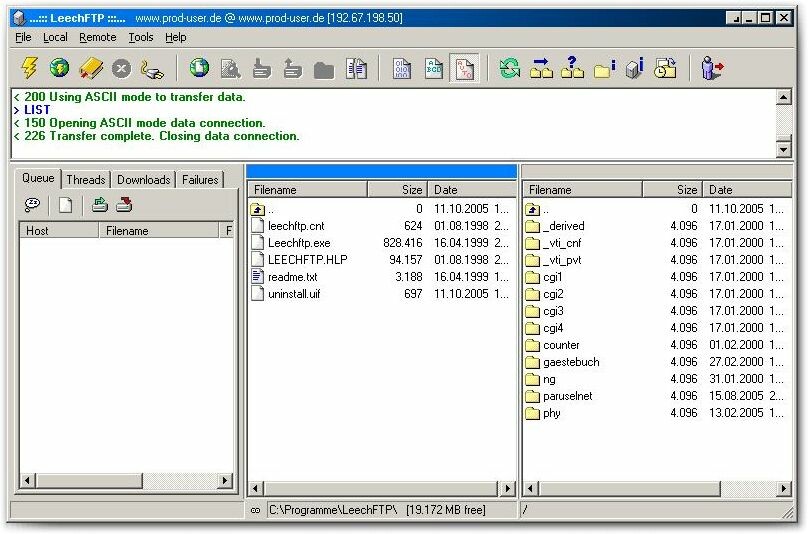Open the Local menu
Image resolution: width=808 pixels, height=534 pixels.
pos(55,37)
